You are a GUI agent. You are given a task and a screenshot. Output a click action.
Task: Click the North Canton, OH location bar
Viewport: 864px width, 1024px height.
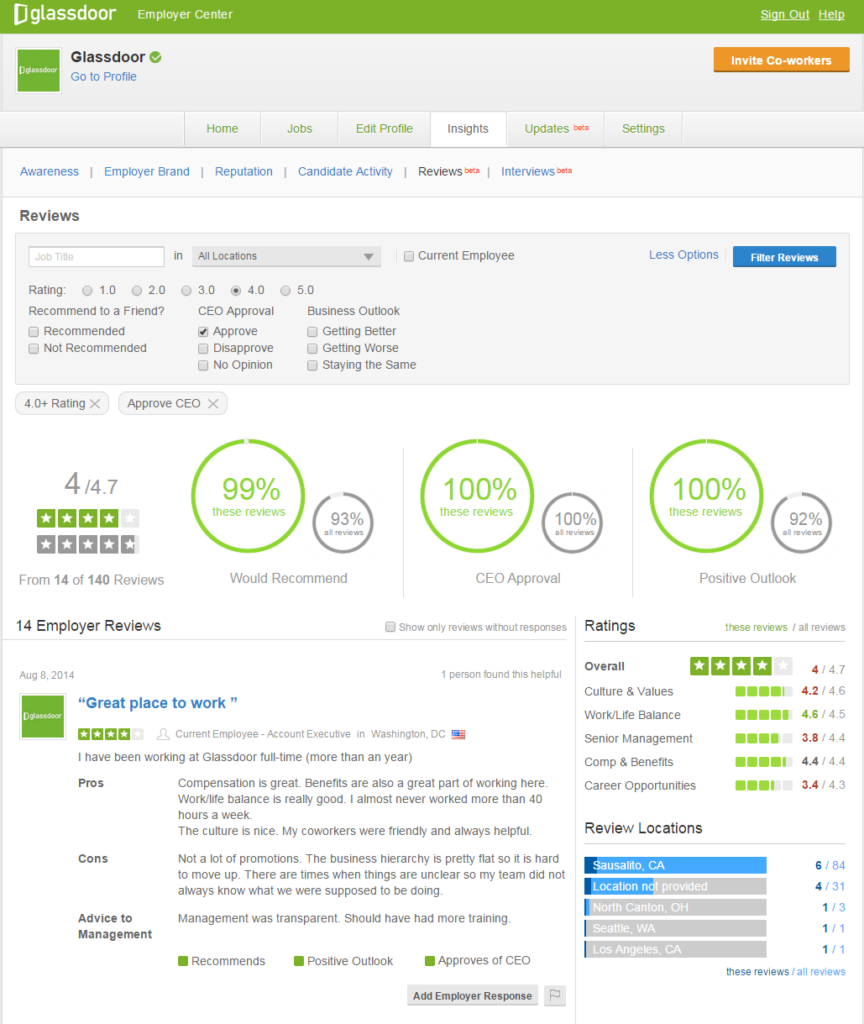[675, 907]
